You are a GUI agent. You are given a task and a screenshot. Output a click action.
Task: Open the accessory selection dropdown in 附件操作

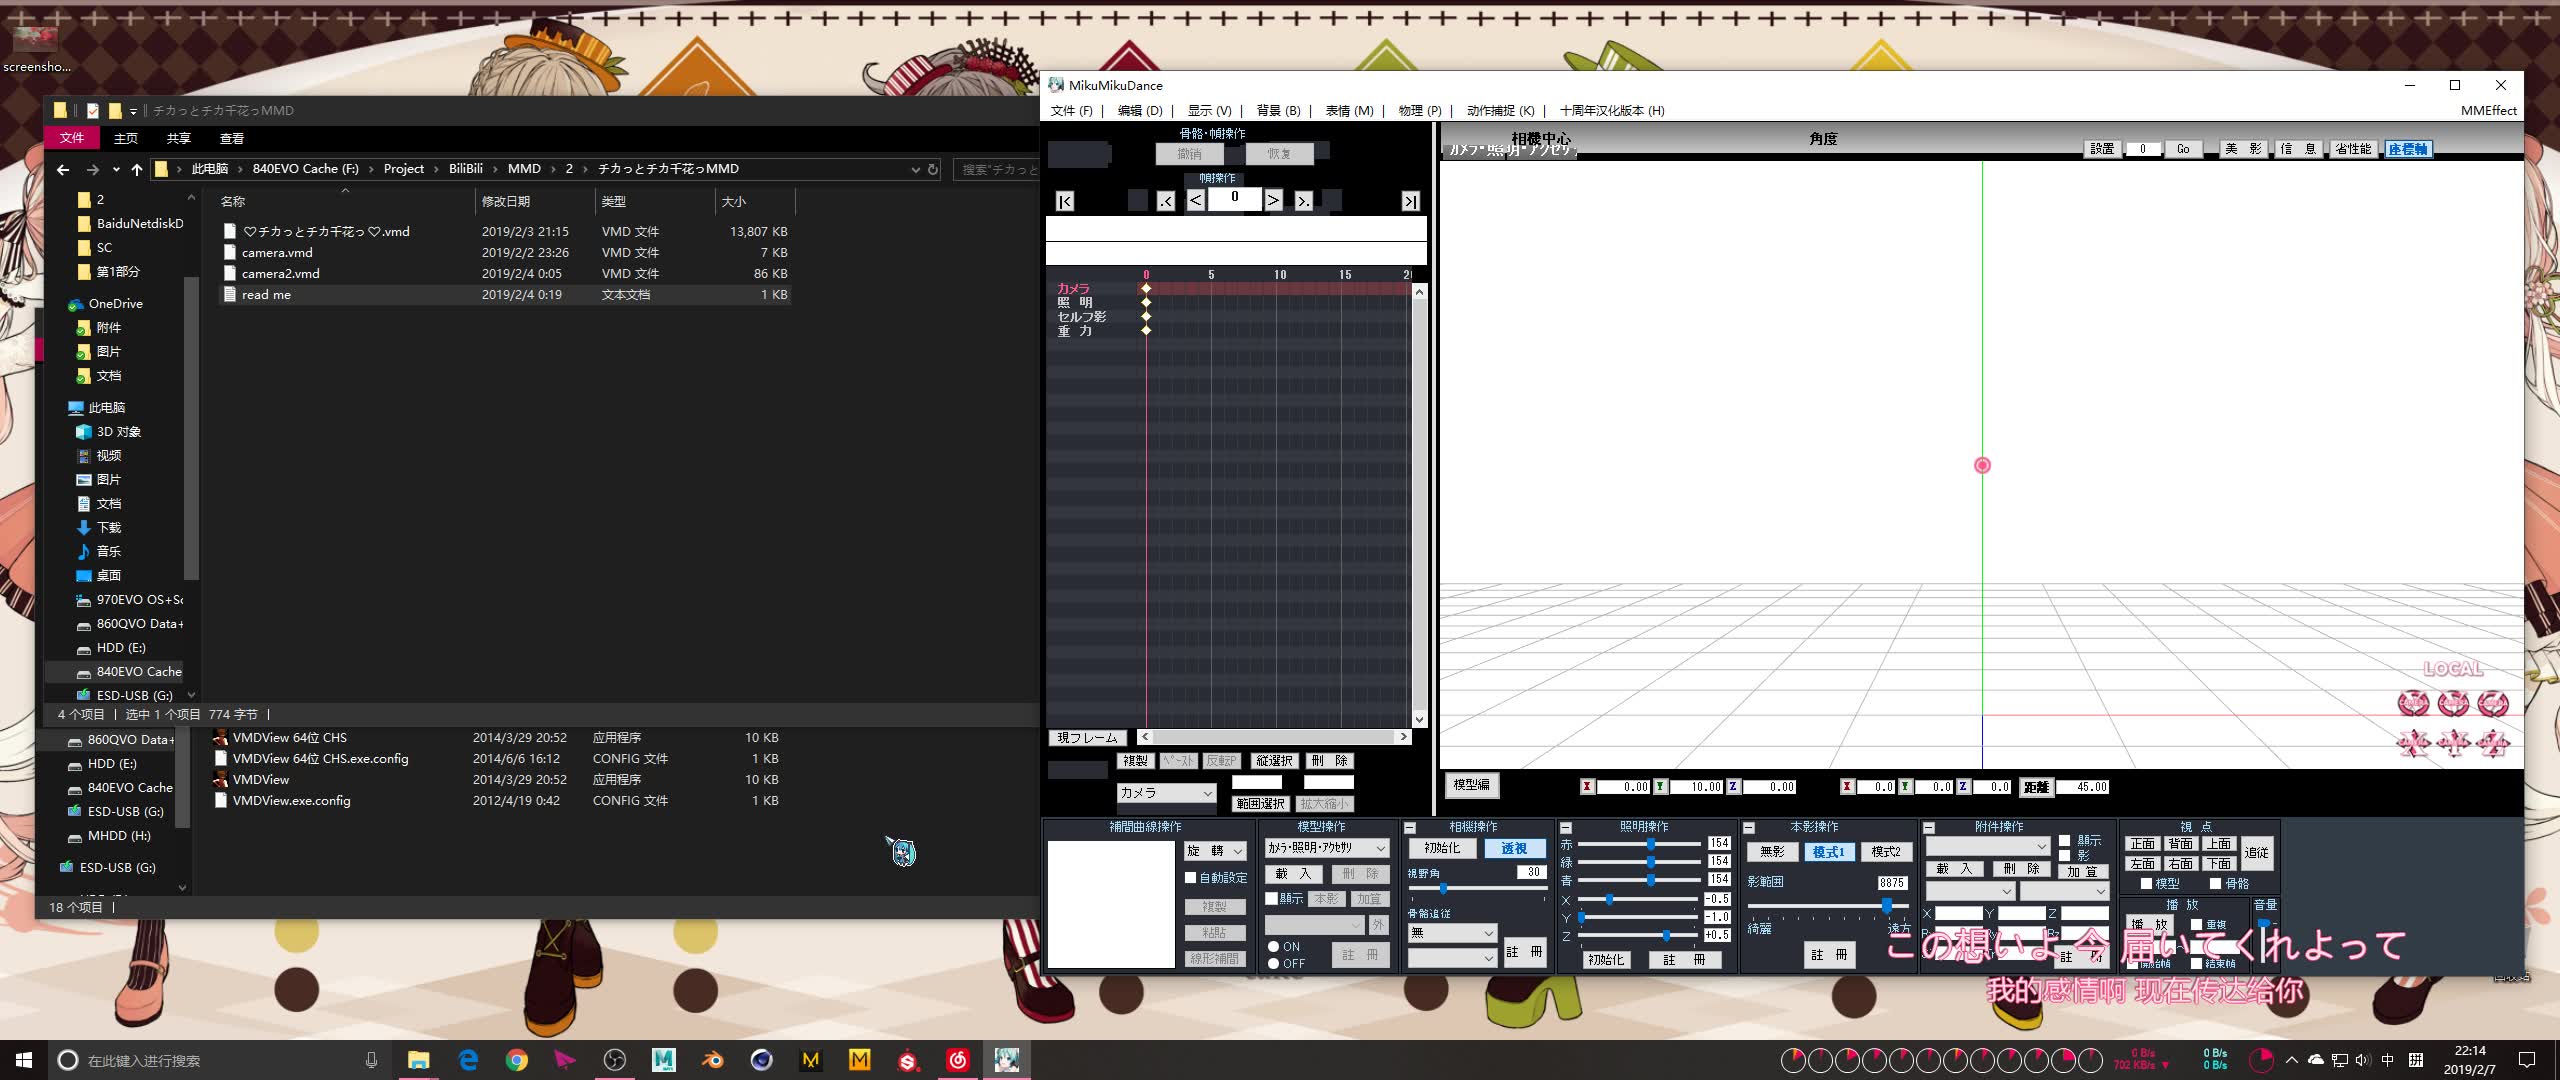pyautogui.click(x=1987, y=846)
